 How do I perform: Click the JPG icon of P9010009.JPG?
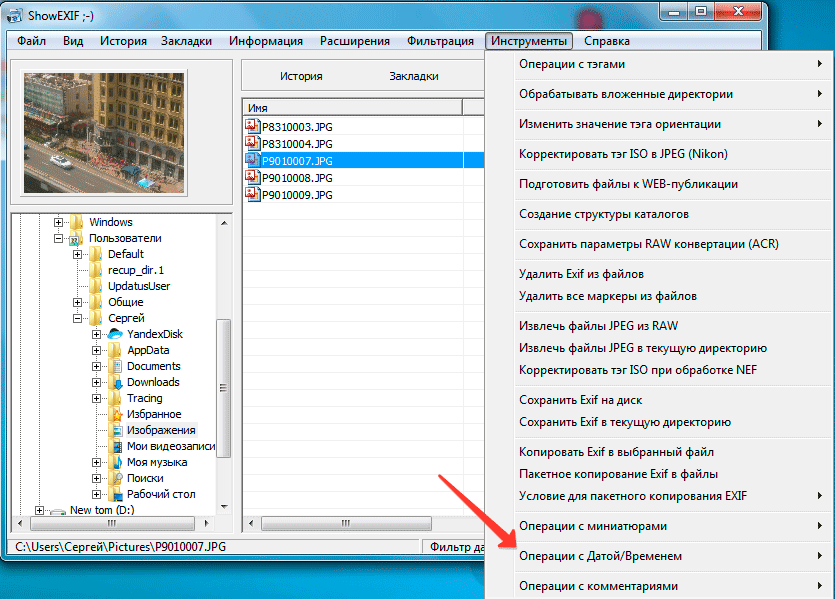[252, 194]
